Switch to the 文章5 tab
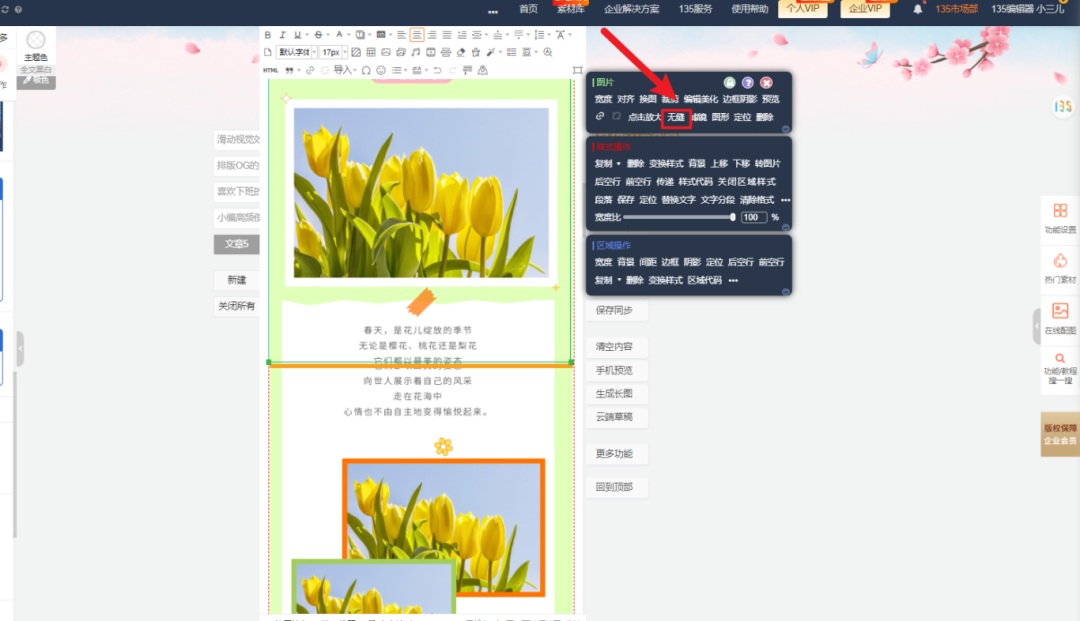Viewport: 1080px width, 621px height. 236,244
